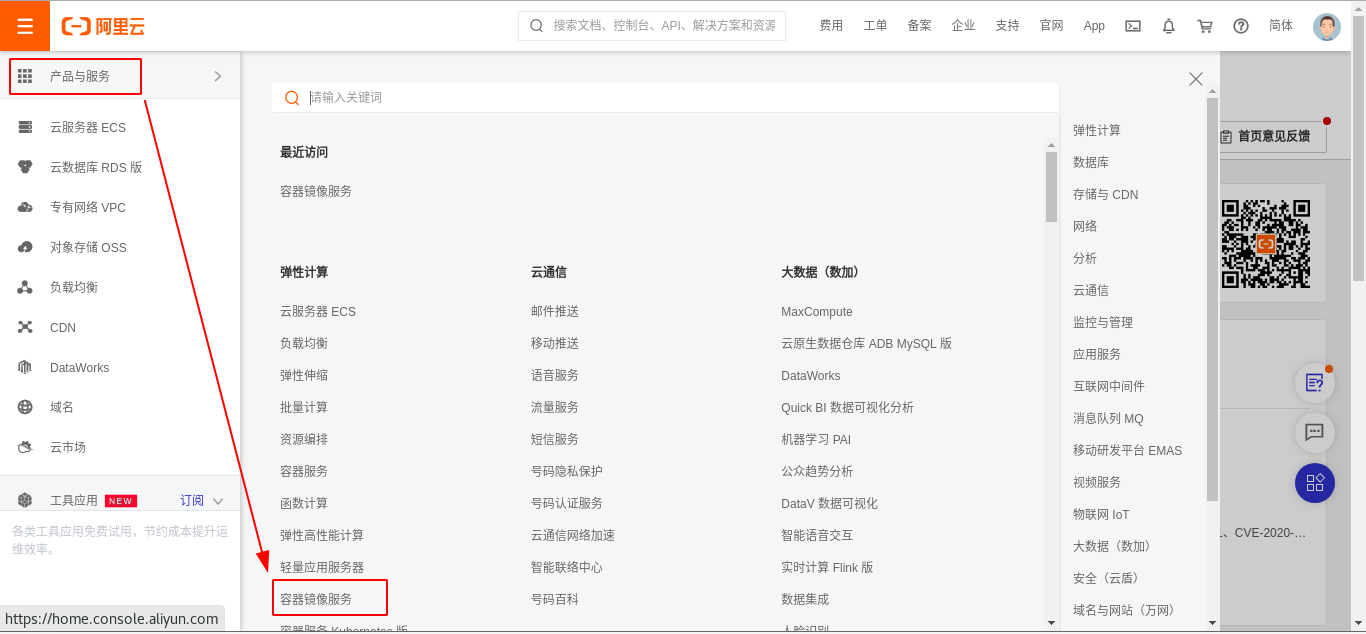Viewport: 1366px width, 634px height.
Task: Open 实时计算 Flink 版 link
Action: [827, 567]
